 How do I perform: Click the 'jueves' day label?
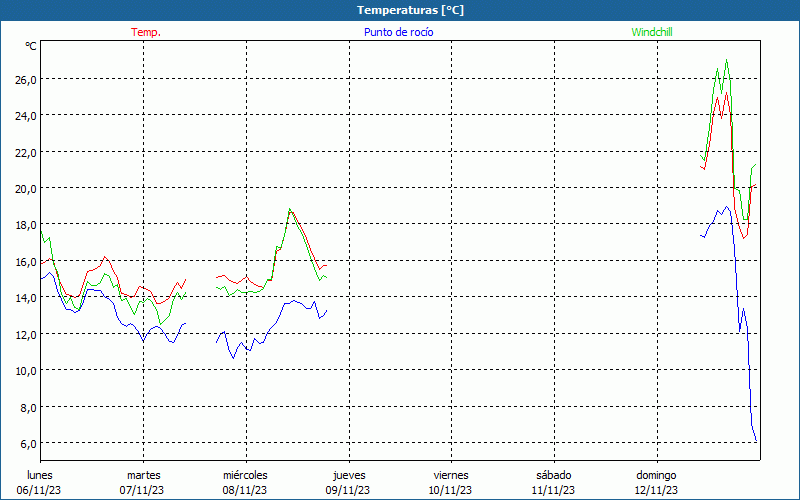[349, 475]
